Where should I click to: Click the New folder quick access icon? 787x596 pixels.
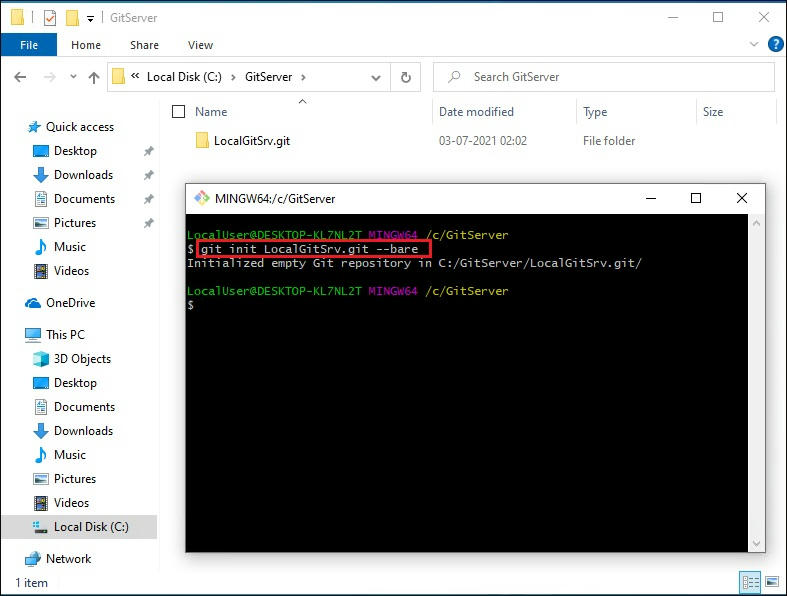(73, 18)
